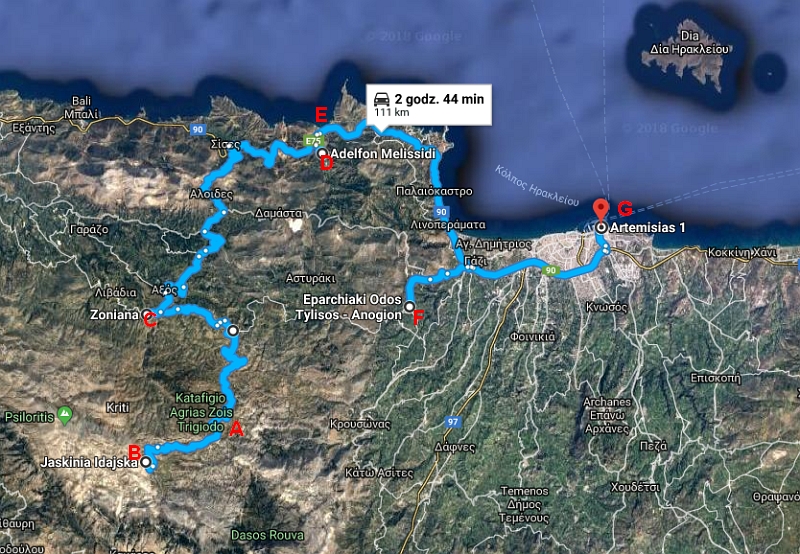
Task: Click the Zoniana waypoint circle
Action: pyautogui.click(x=146, y=314)
